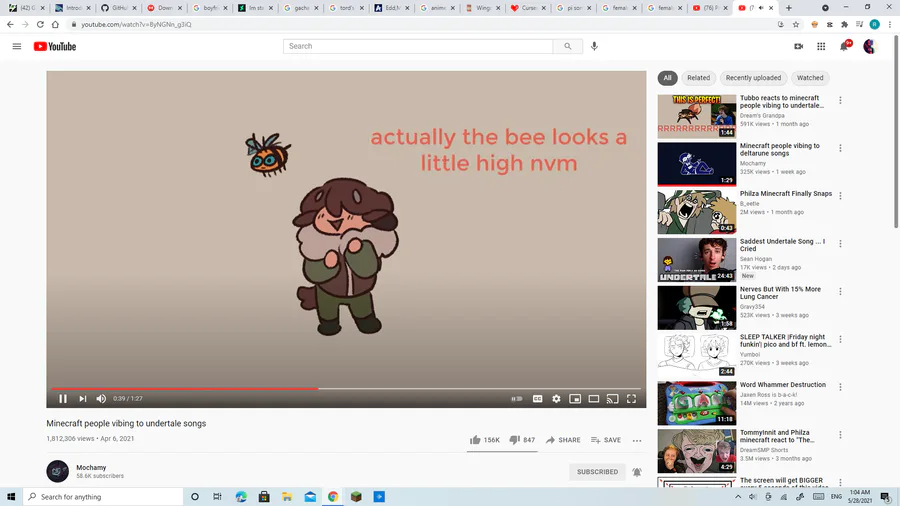The height and width of the screenshot is (506, 900).
Task: Mute the video volume
Action: [101, 399]
